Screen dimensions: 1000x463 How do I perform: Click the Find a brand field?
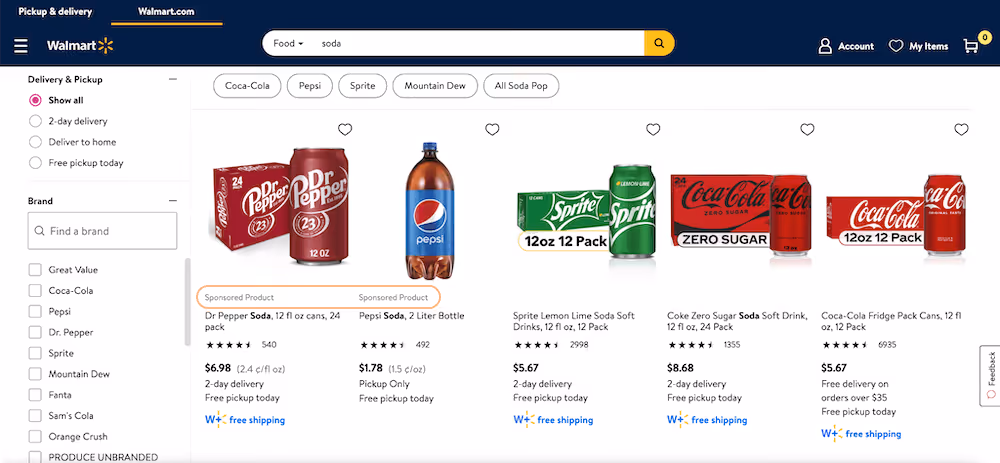point(102,231)
